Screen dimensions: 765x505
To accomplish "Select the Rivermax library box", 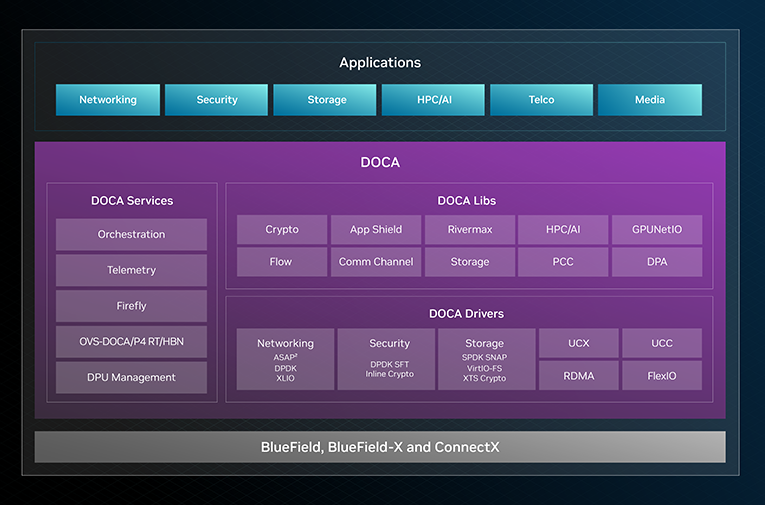I will pos(470,229).
